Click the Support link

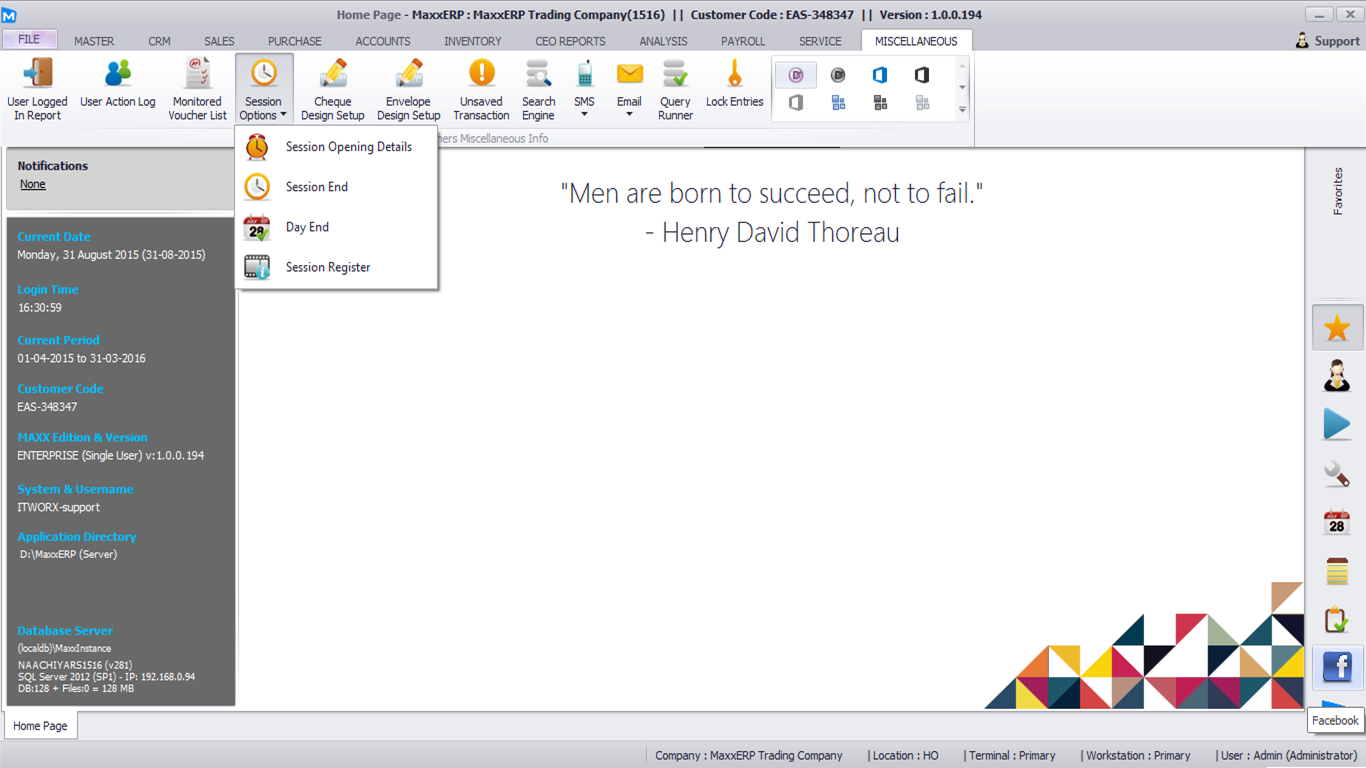(x=1327, y=41)
